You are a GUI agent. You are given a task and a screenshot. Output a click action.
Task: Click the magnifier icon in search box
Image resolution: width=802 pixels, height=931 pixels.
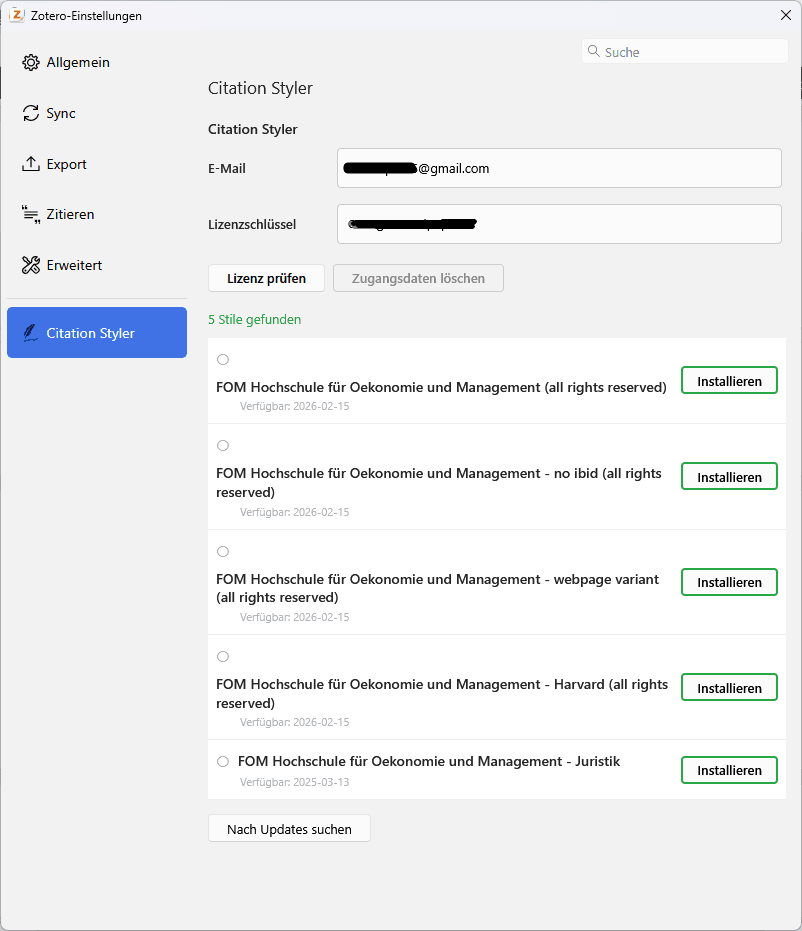[594, 52]
